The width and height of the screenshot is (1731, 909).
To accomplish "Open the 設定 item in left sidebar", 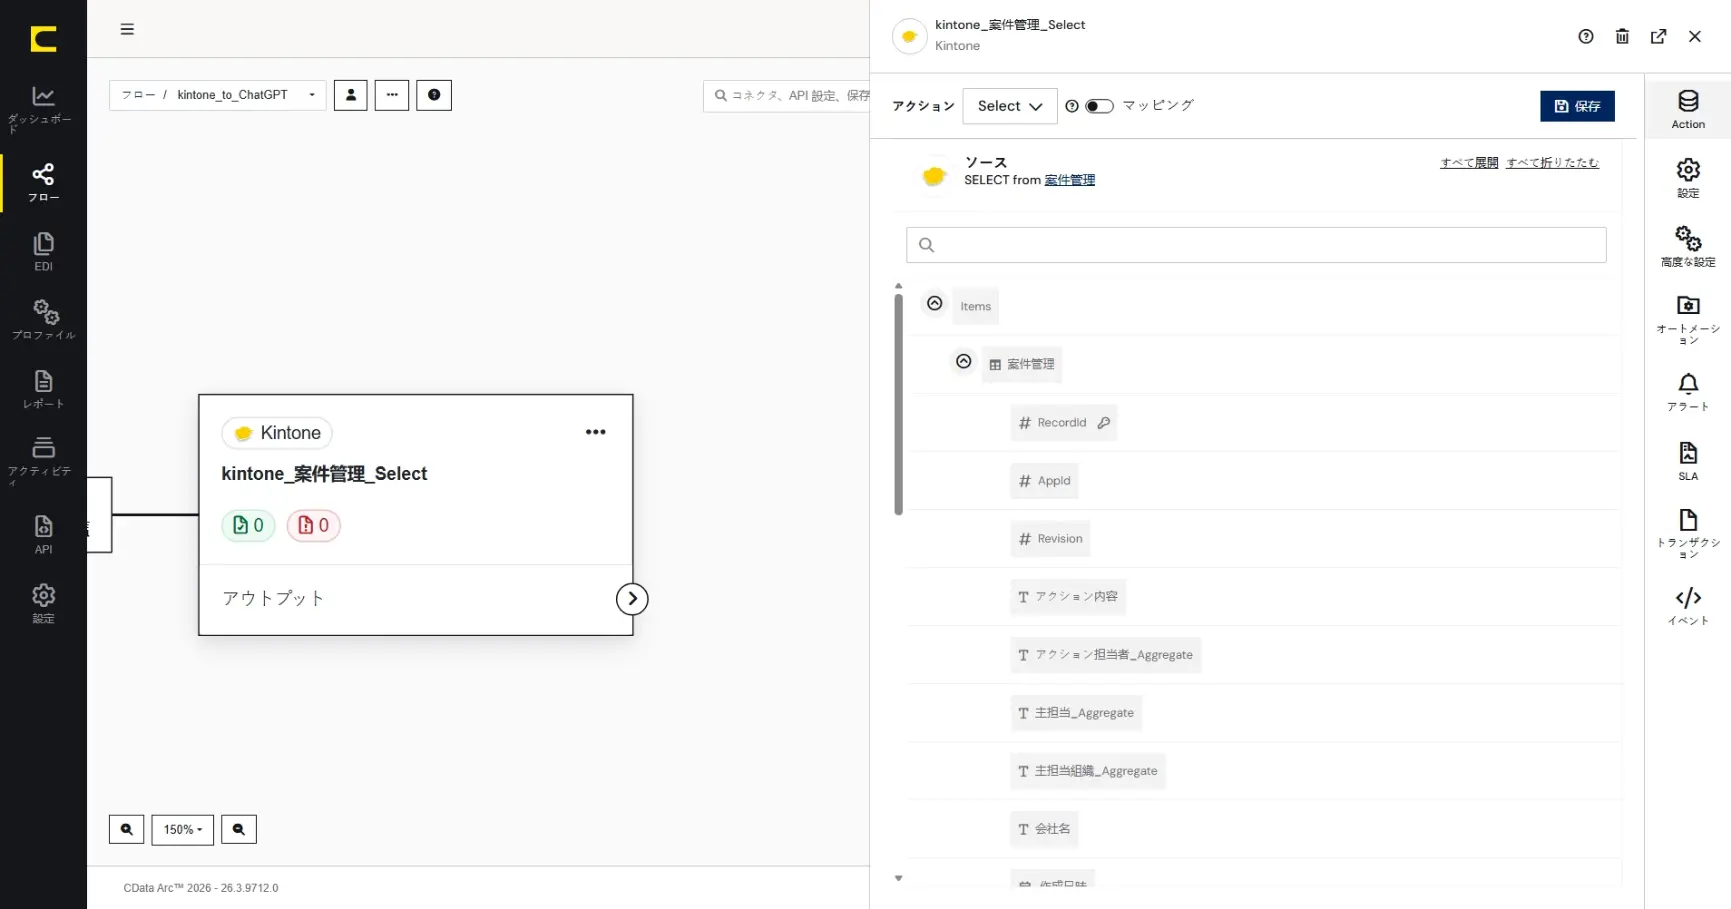I will (43, 604).
